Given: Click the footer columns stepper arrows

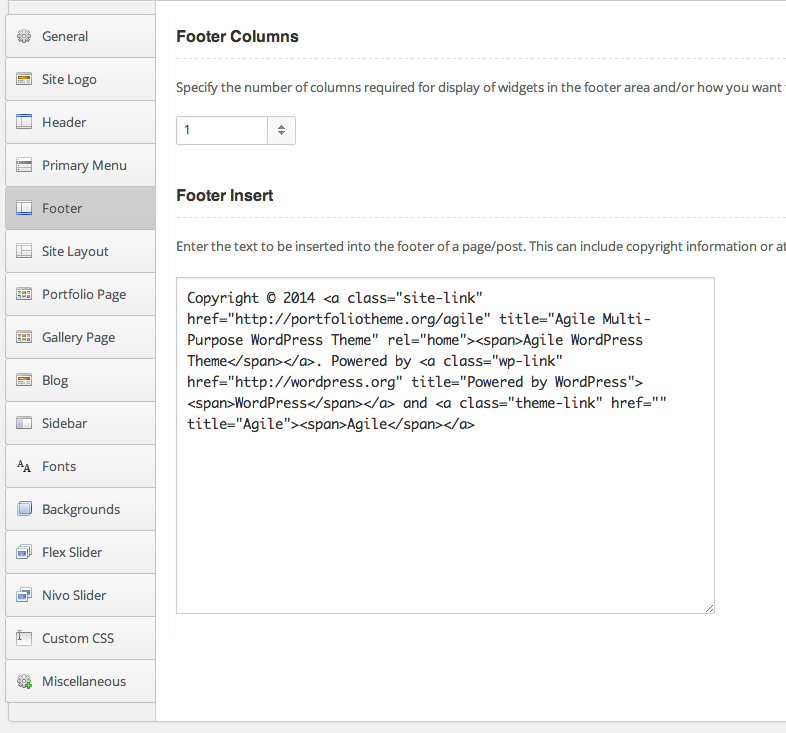Looking at the screenshot, I should [281, 130].
